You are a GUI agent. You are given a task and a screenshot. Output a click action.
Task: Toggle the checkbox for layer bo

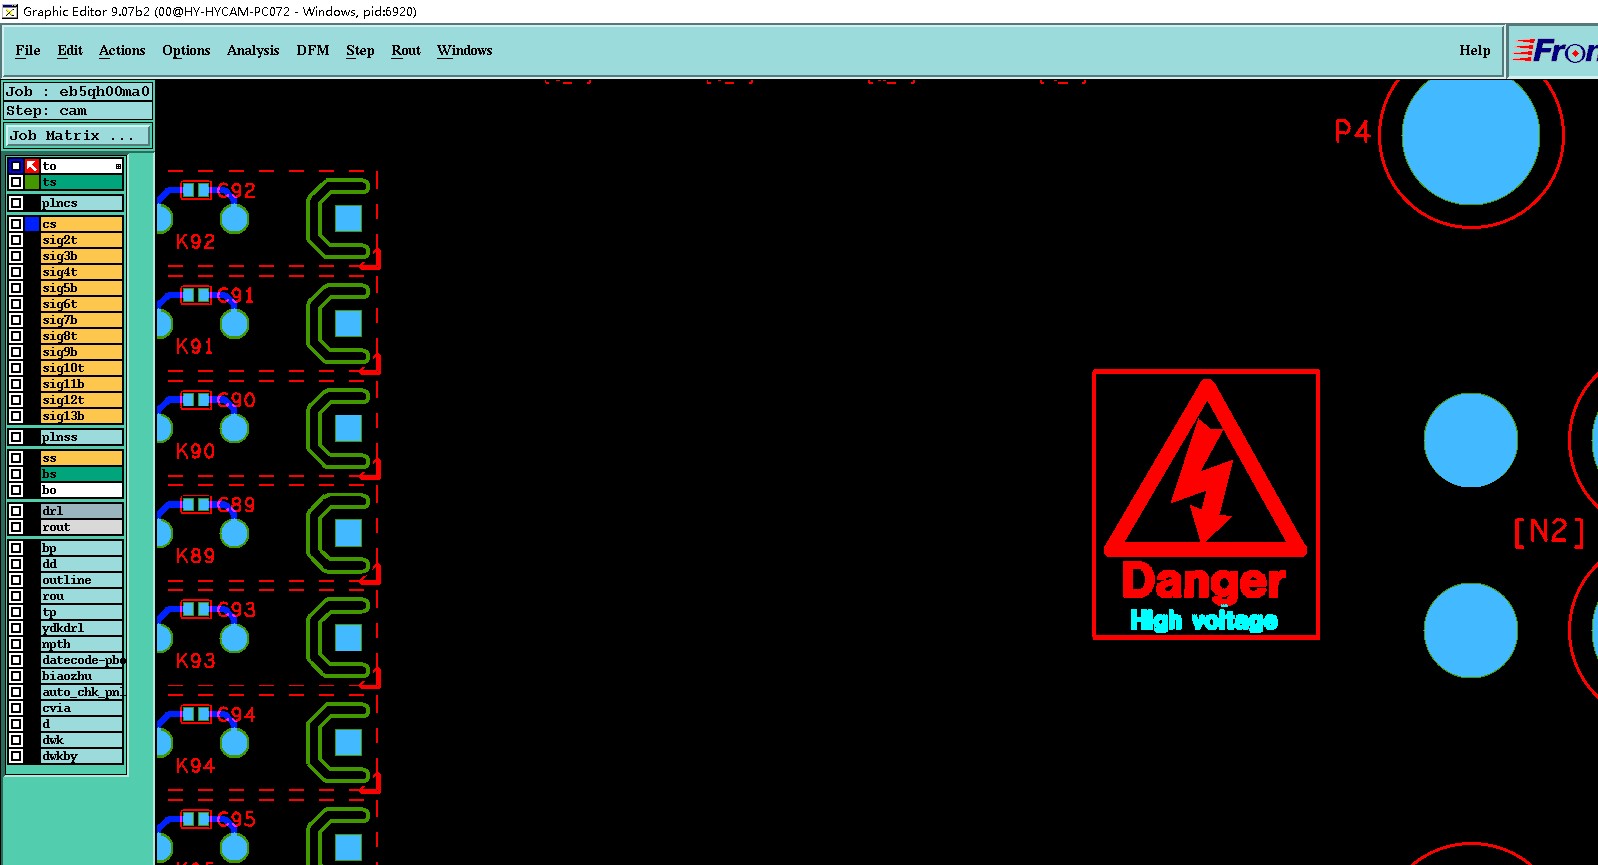point(16,490)
